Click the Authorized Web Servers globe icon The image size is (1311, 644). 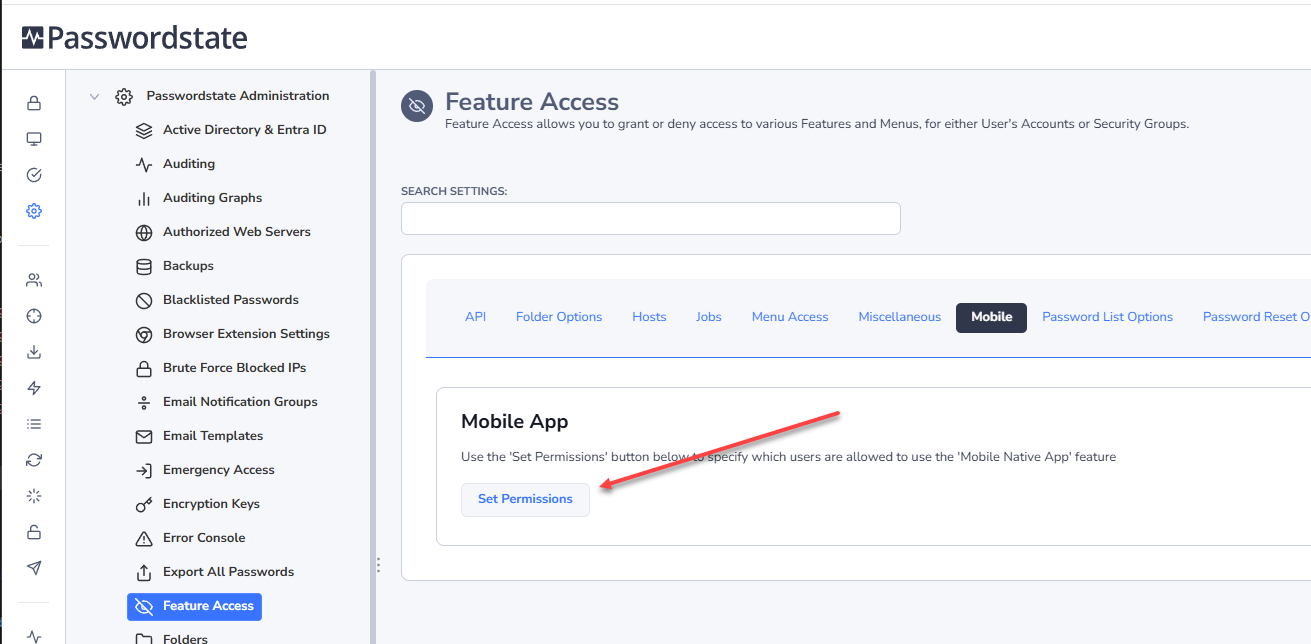tap(144, 232)
